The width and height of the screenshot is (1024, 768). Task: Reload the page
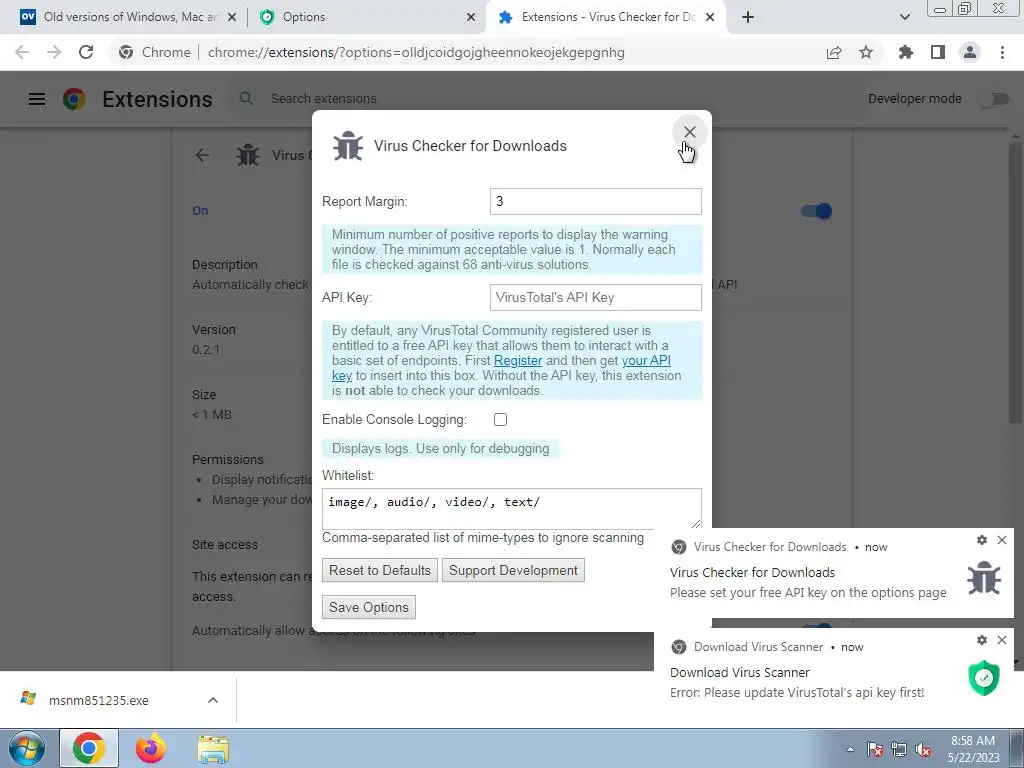tap(86, 52)
